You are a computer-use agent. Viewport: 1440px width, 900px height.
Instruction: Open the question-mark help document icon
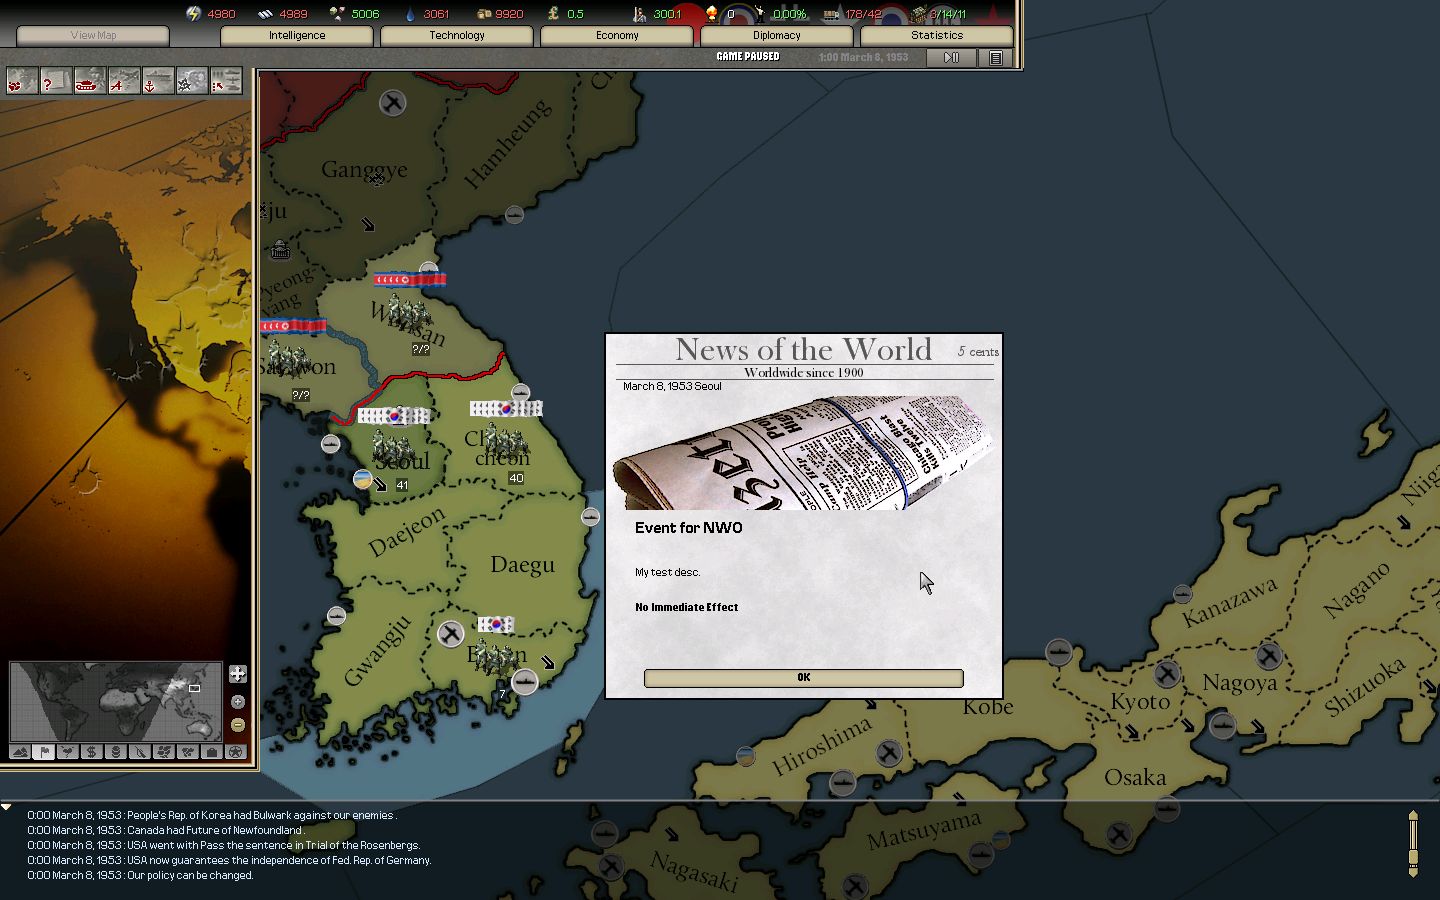point(56,81)
